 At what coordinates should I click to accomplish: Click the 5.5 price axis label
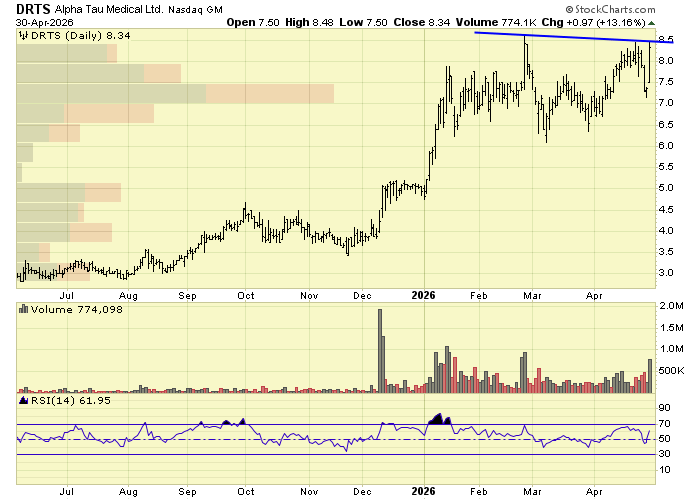(x=666, y=167)
